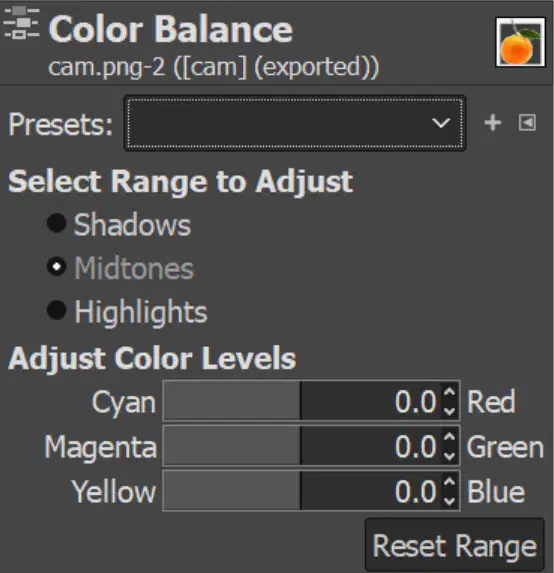Open the presets menu arrow icon

point(527,123)
